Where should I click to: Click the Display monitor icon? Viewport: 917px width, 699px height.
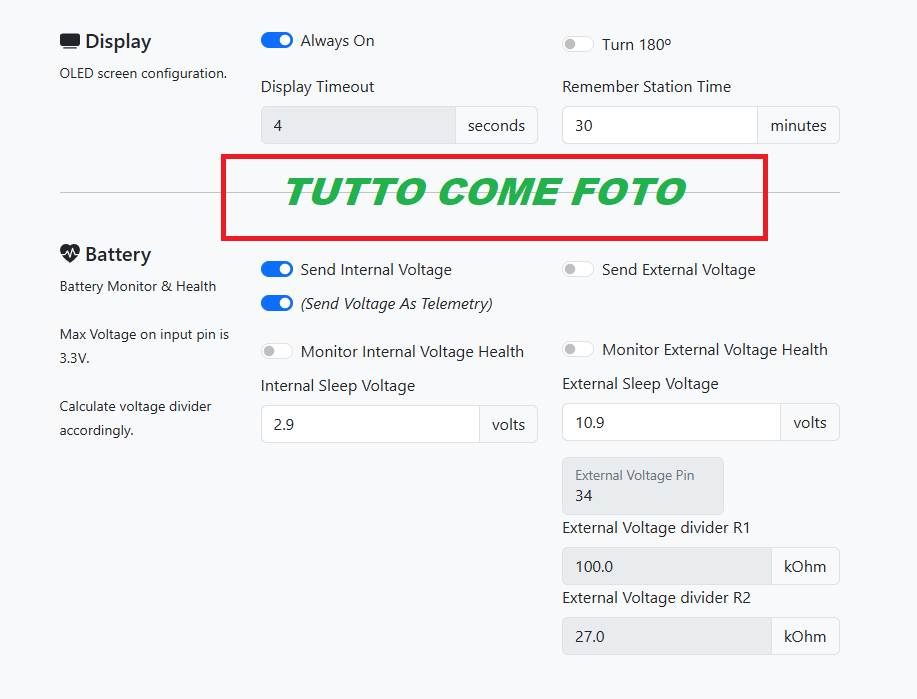tap(70, 42)
